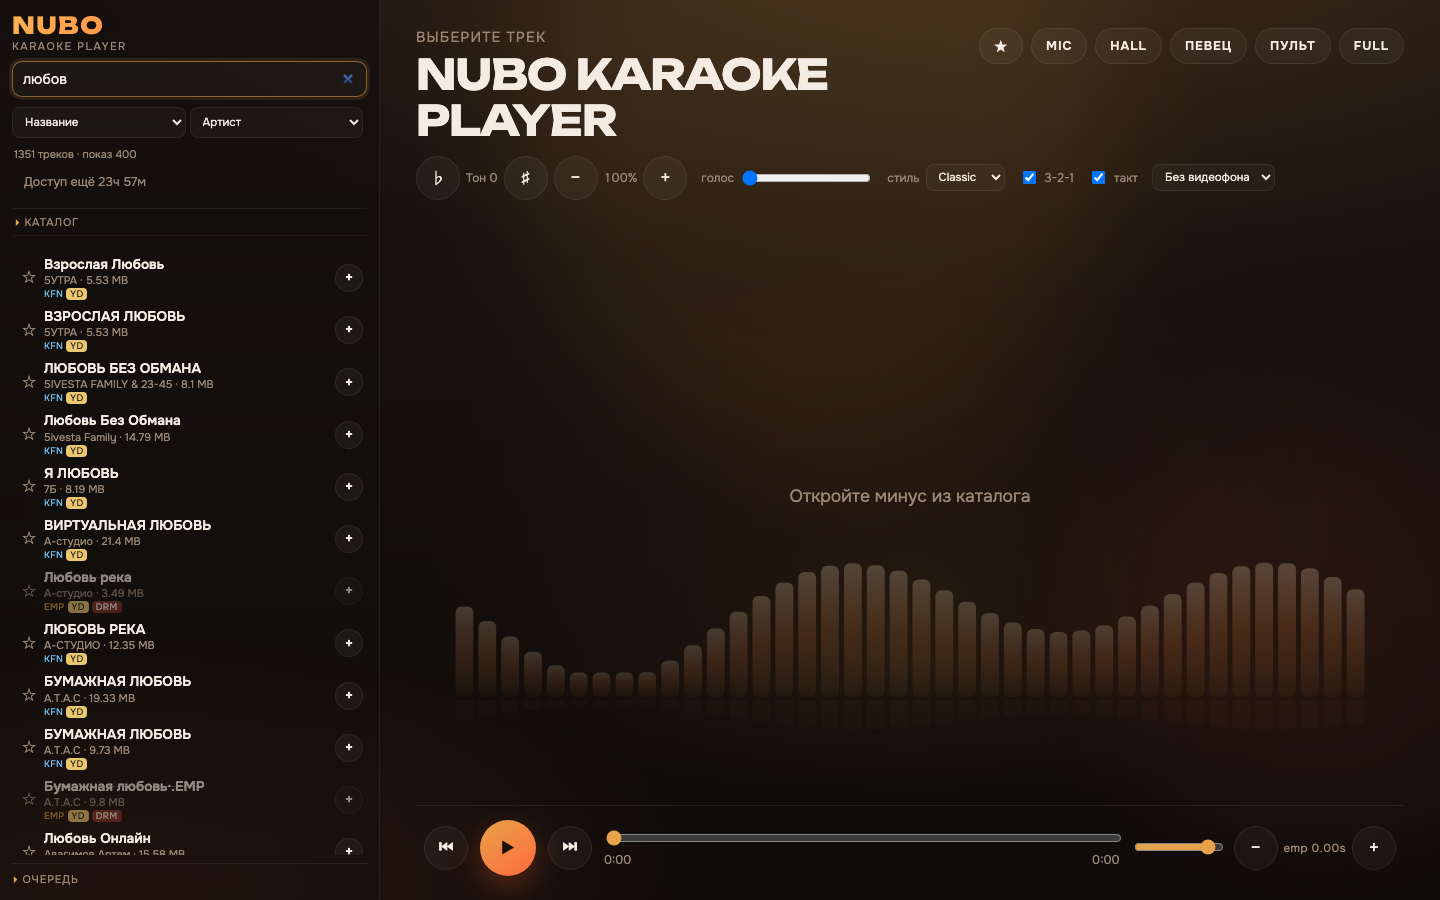Decrease the emp offset with the minus button

(x=1255, y=848)
